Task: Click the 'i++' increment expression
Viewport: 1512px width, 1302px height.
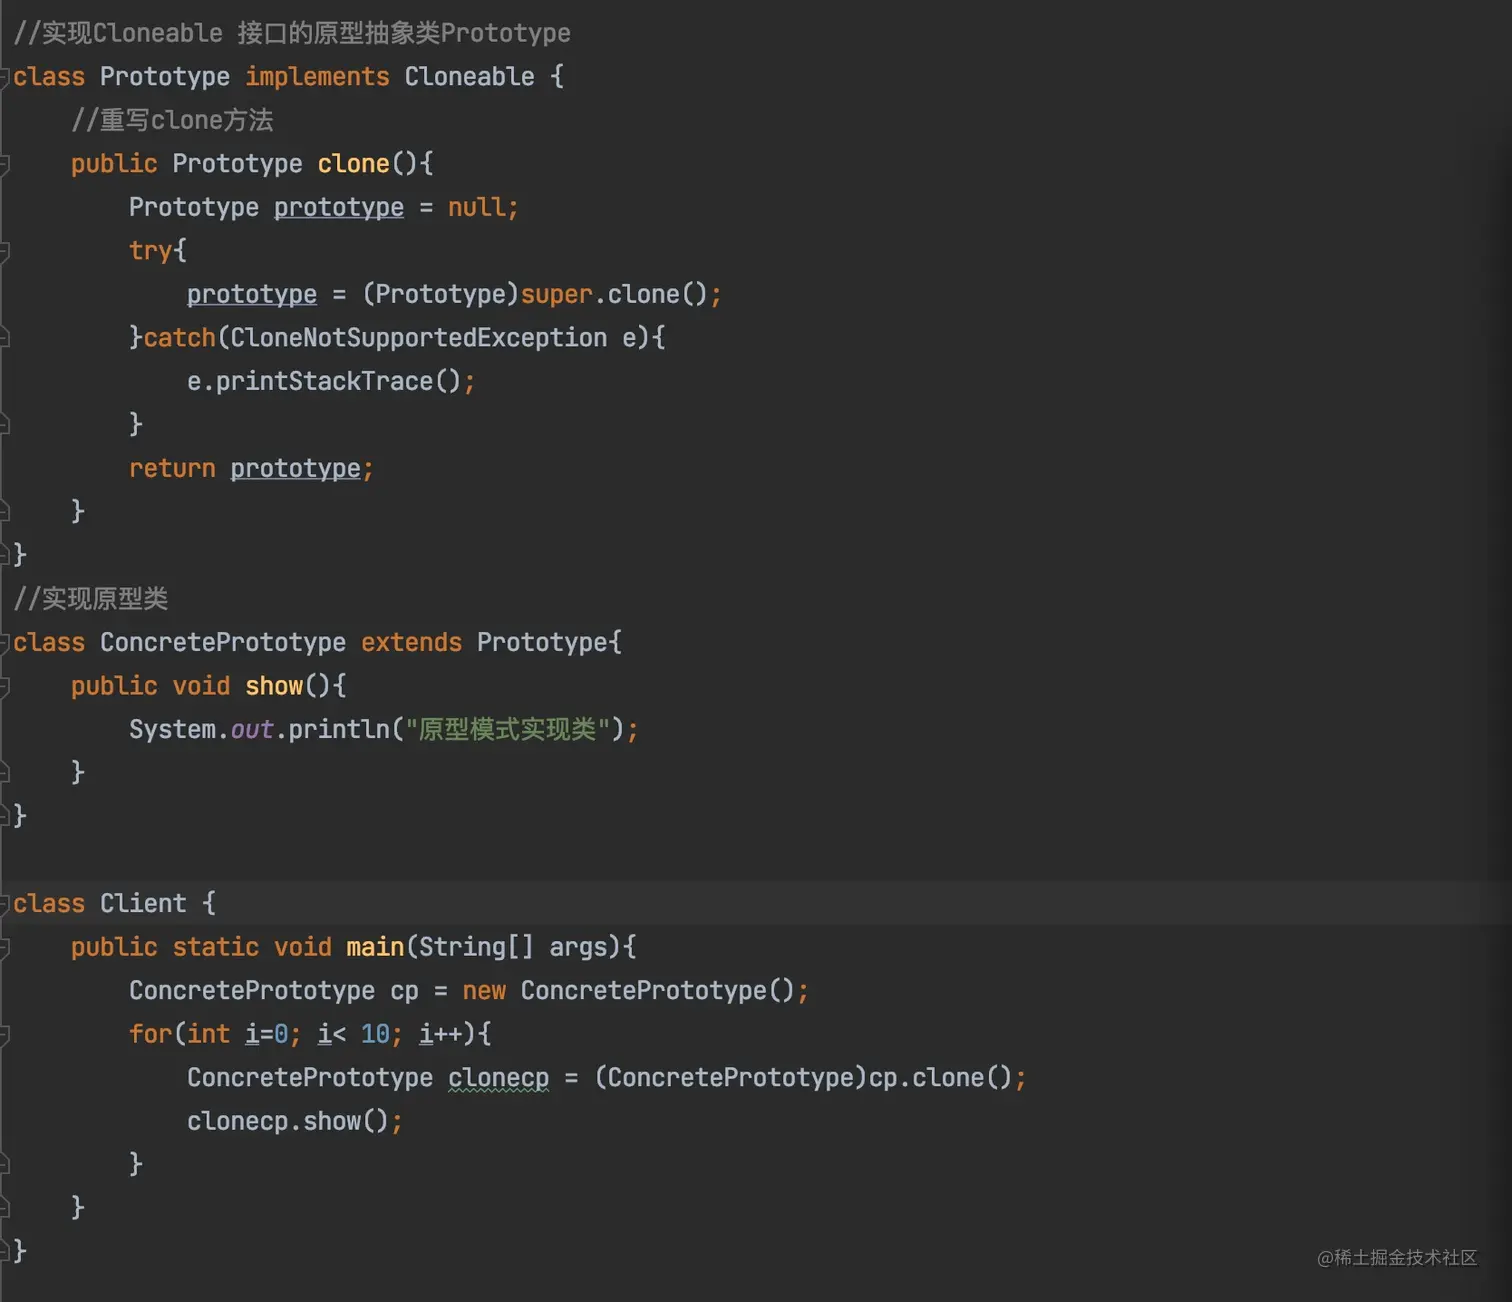Action: [x=440, y=1034]
